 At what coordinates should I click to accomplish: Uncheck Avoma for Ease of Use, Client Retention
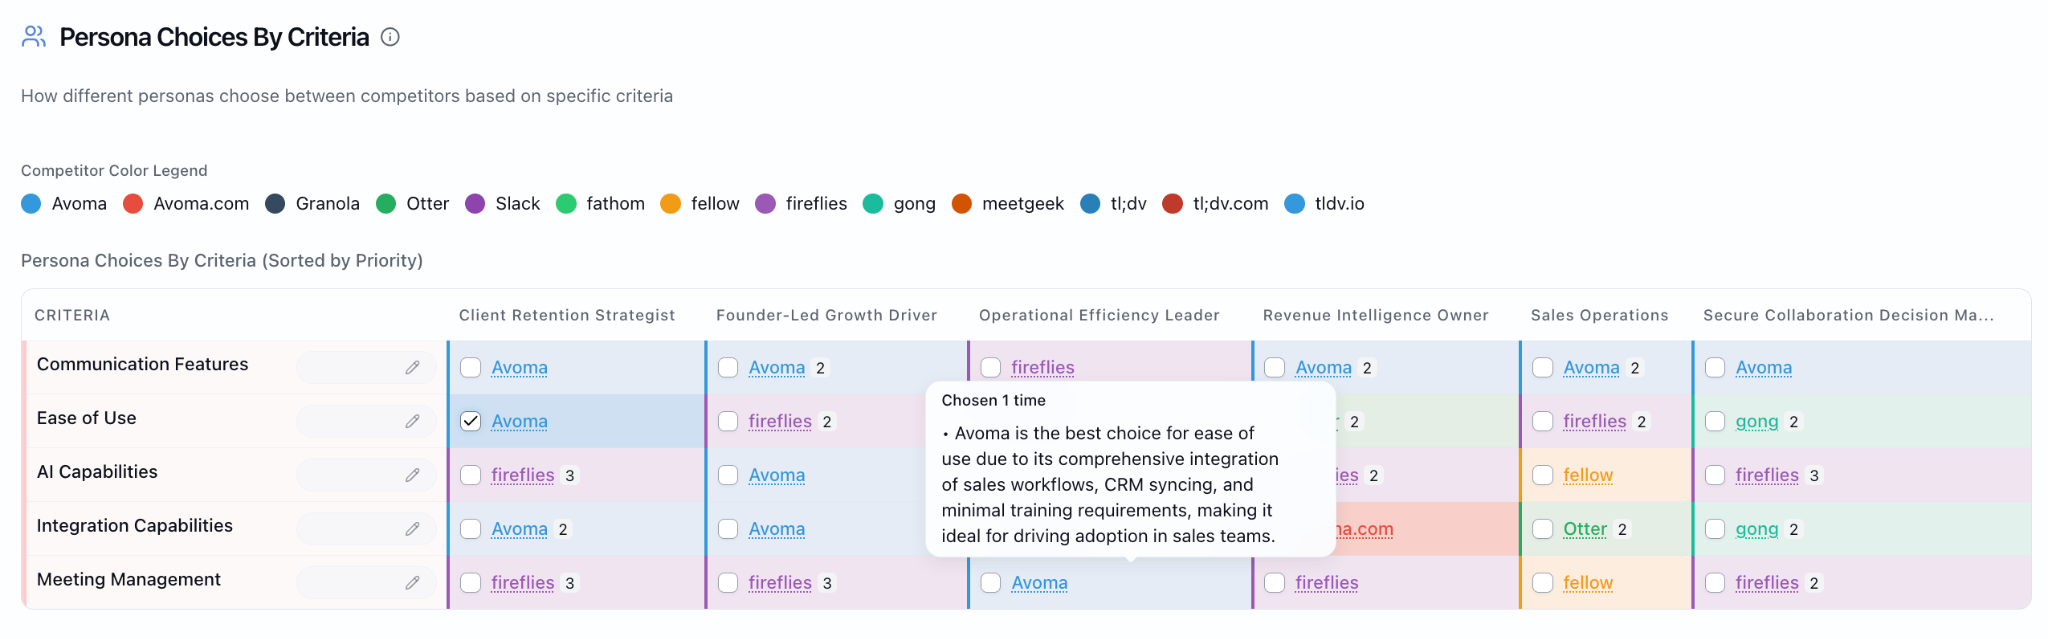click(x=471, y=422)
